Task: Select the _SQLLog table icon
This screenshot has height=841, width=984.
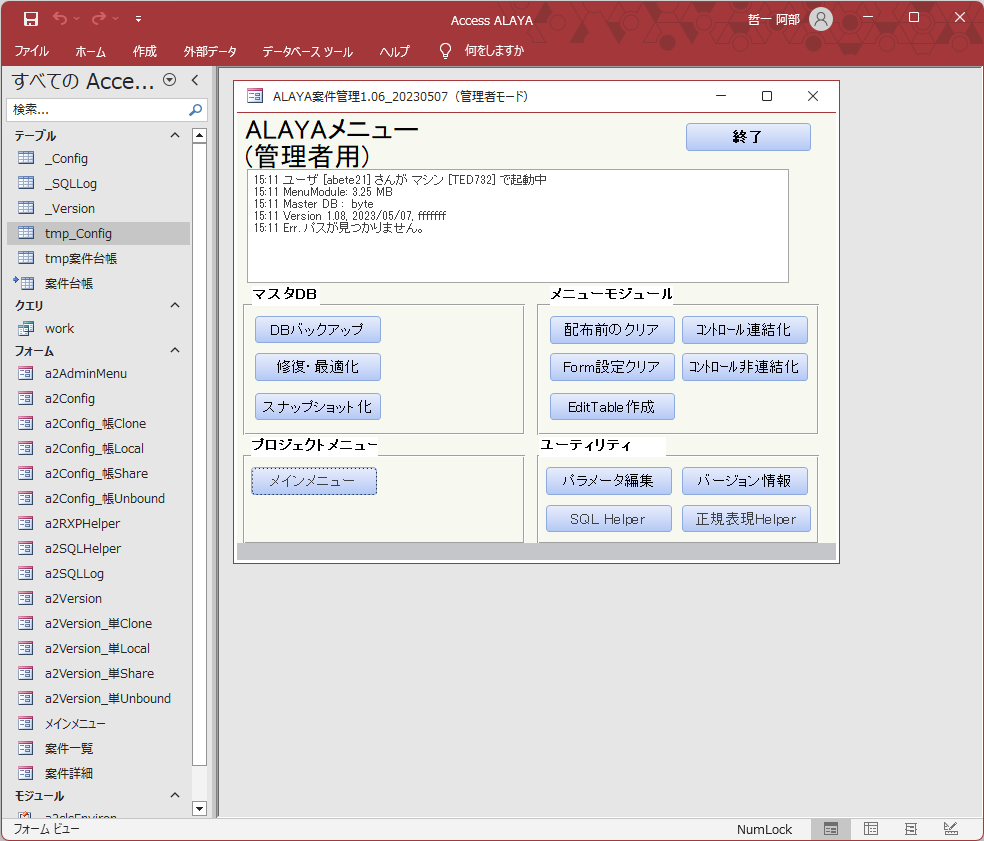Action: (26, 183)
